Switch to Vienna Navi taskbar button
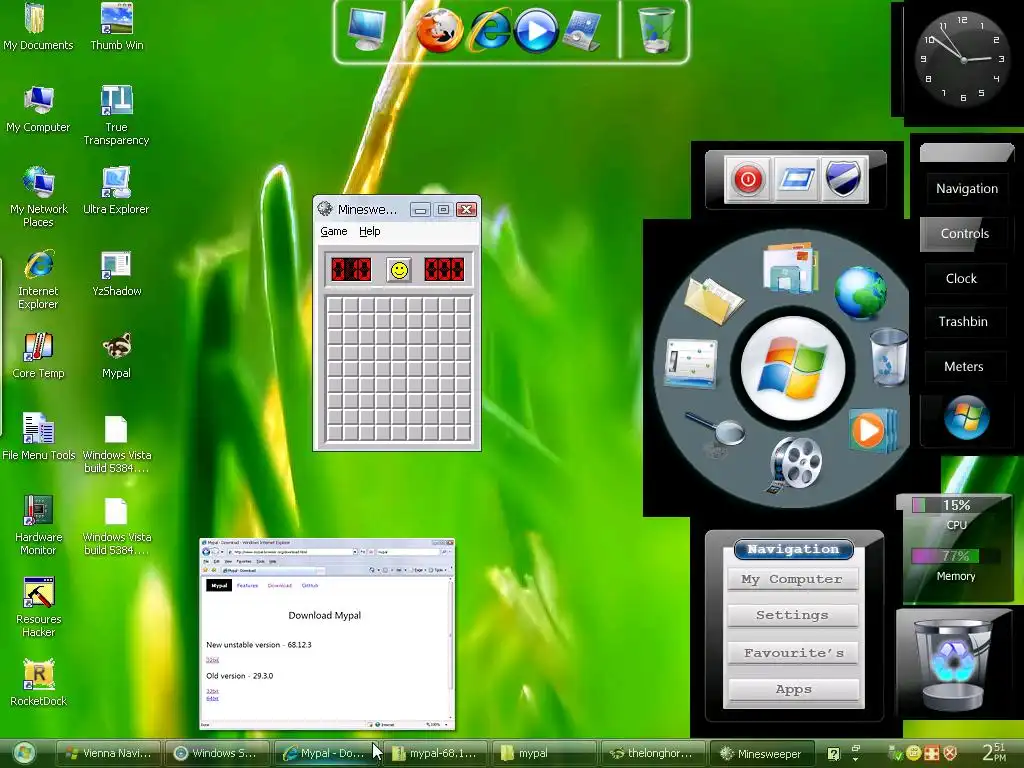 click(108, 753)
